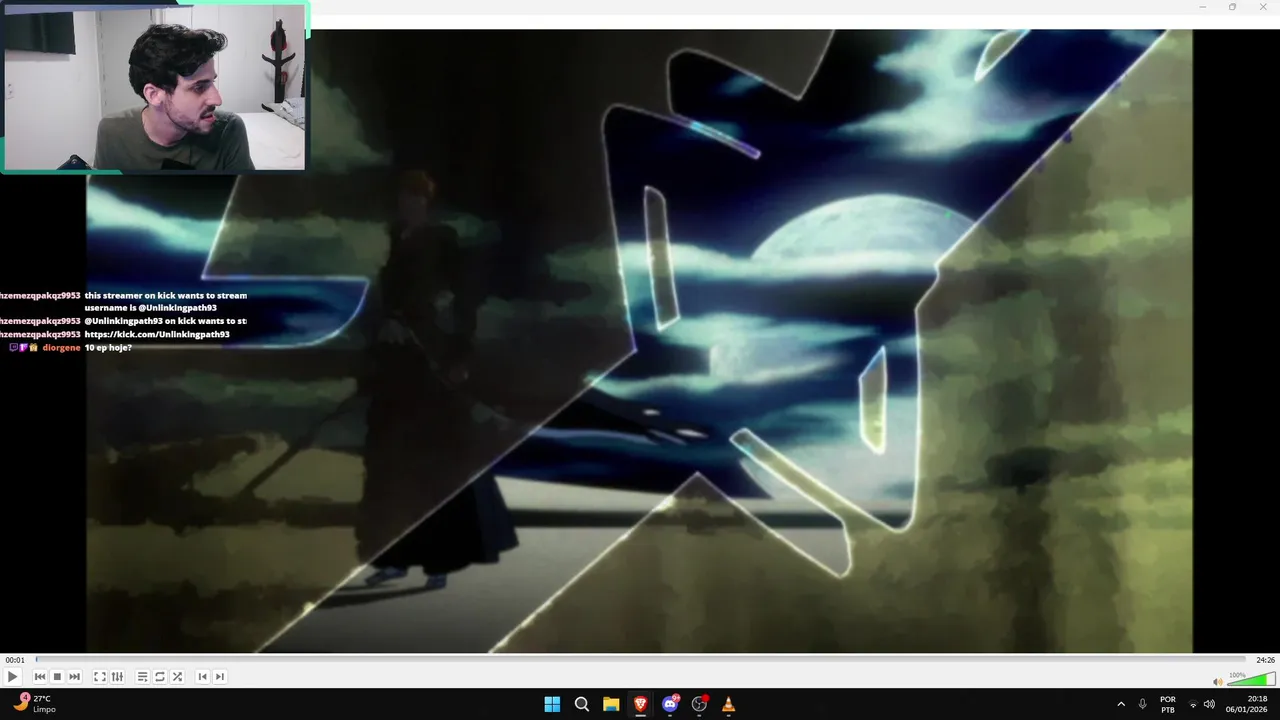Switch to VLC via taskbar icon

tap(728, 704)
